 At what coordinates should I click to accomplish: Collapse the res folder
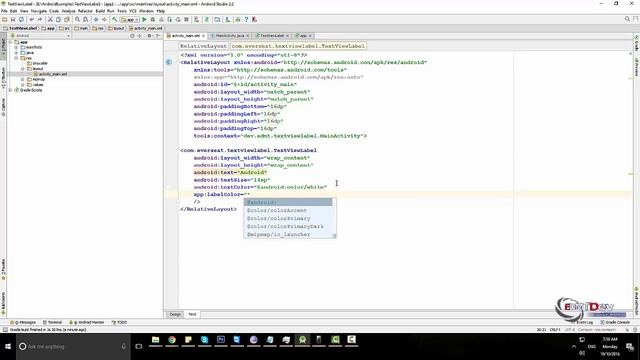coord(17,58)
